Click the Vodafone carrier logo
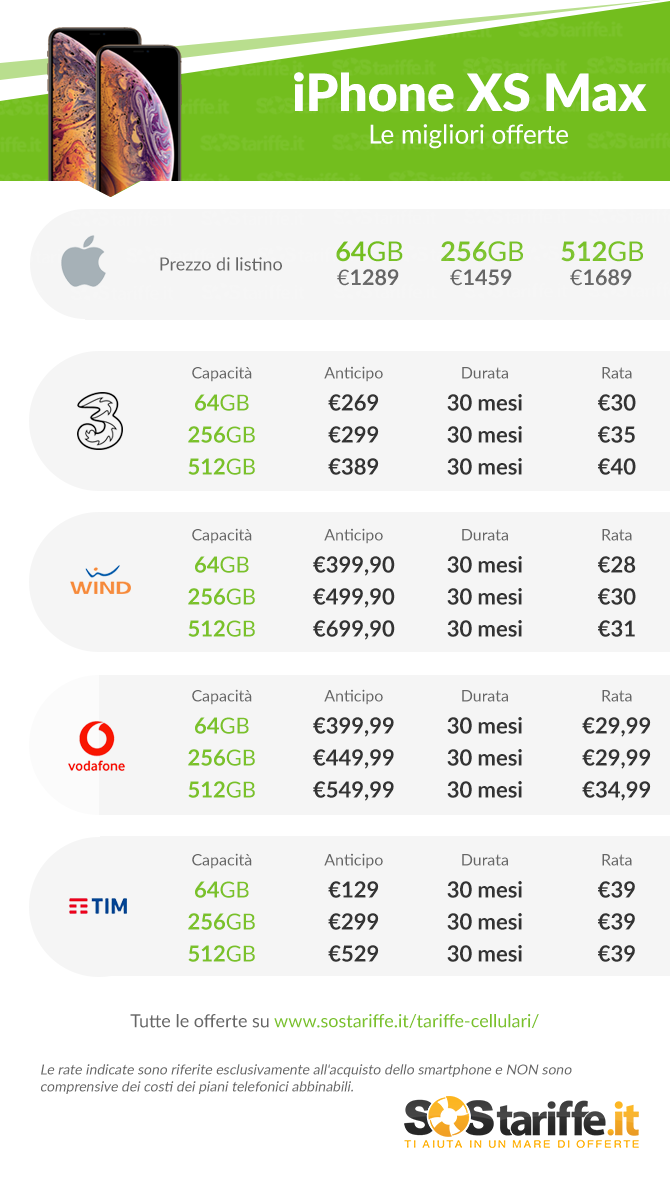The height and width of the screenshot is (1199, 670). click(97, 747)
